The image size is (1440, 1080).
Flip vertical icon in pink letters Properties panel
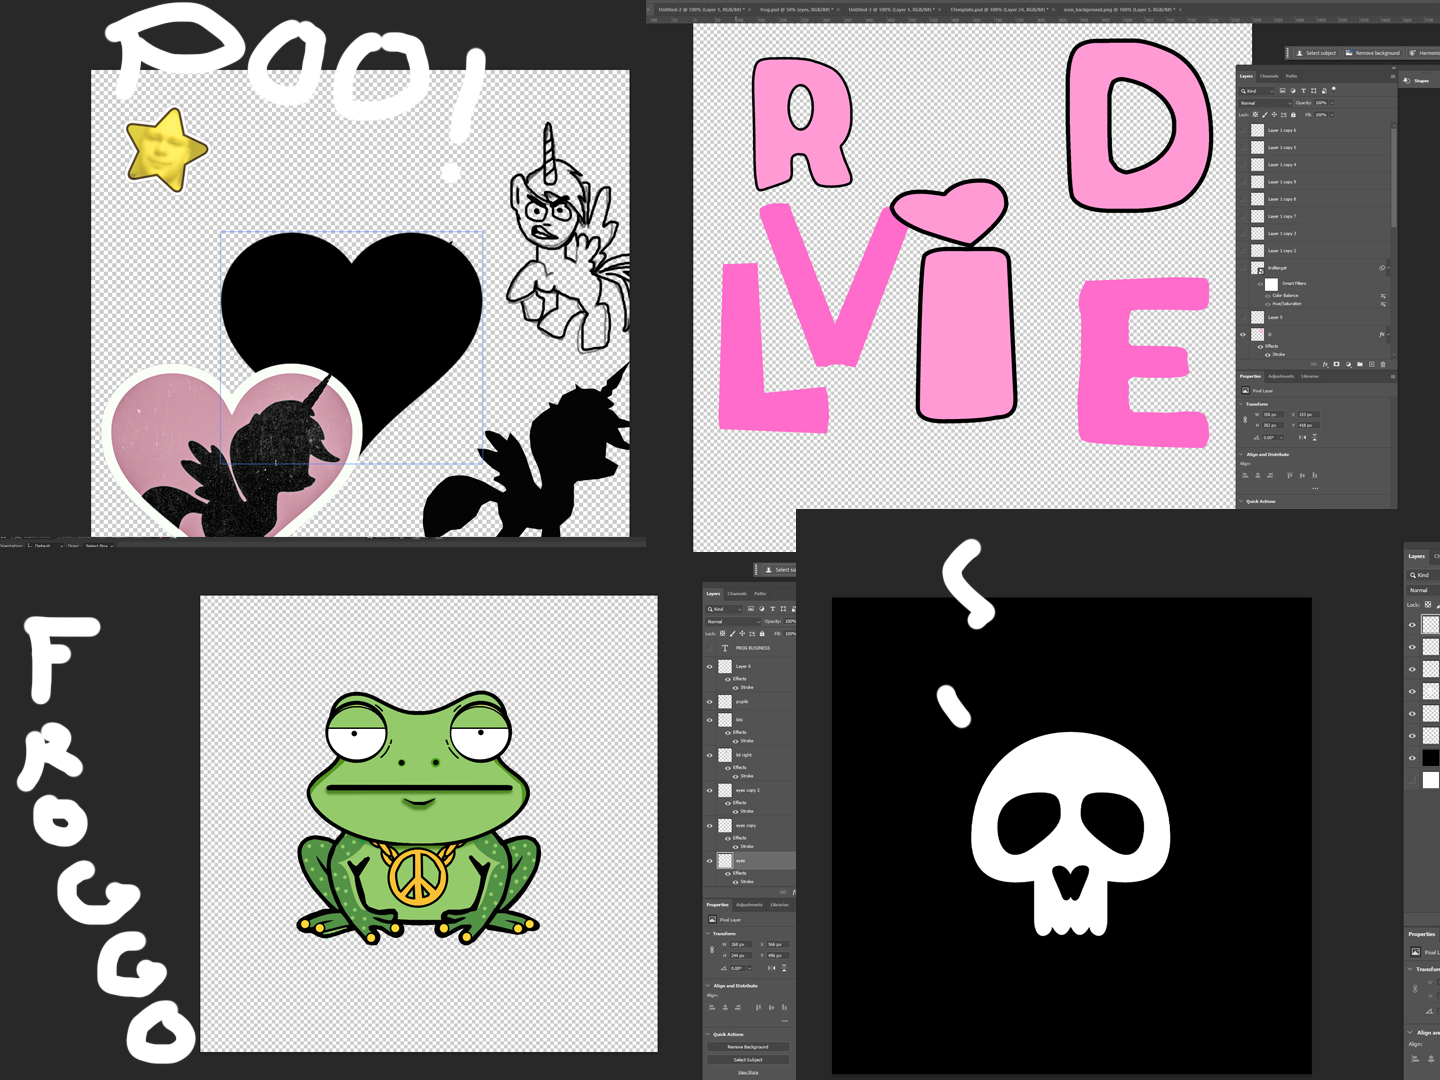click(1314, 437)
